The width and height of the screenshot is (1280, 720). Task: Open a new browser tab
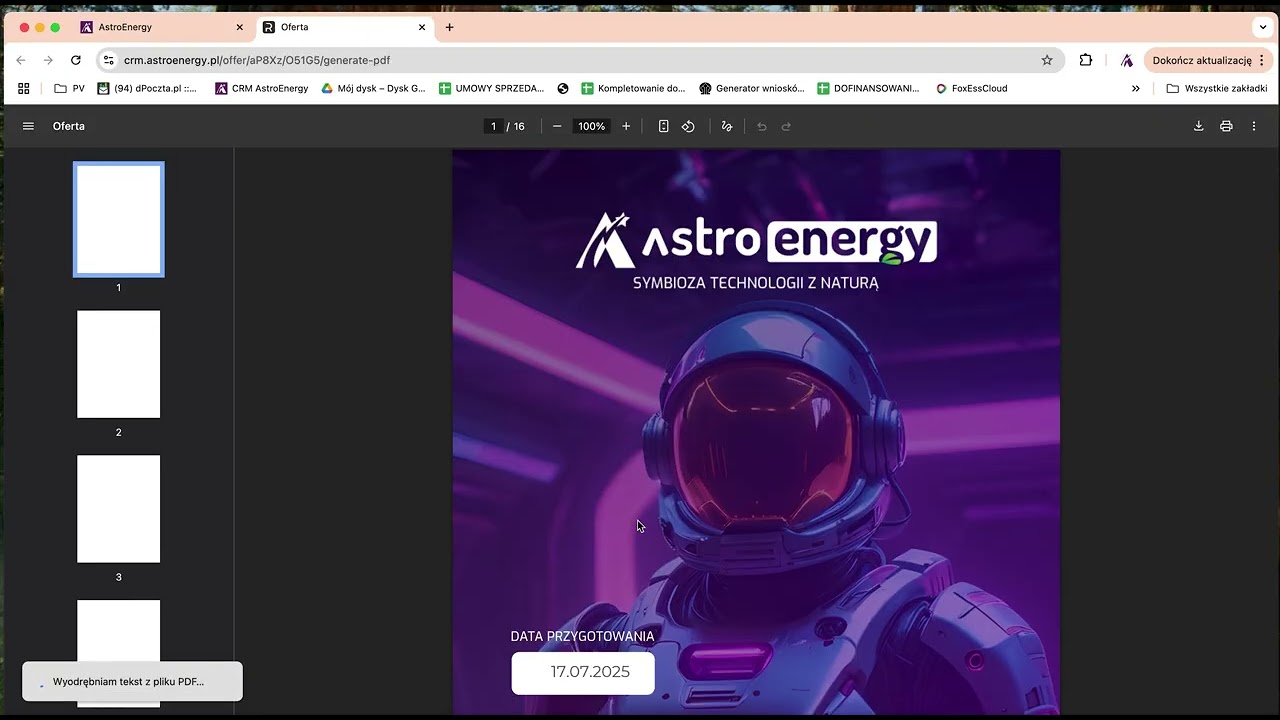(450, 27)
